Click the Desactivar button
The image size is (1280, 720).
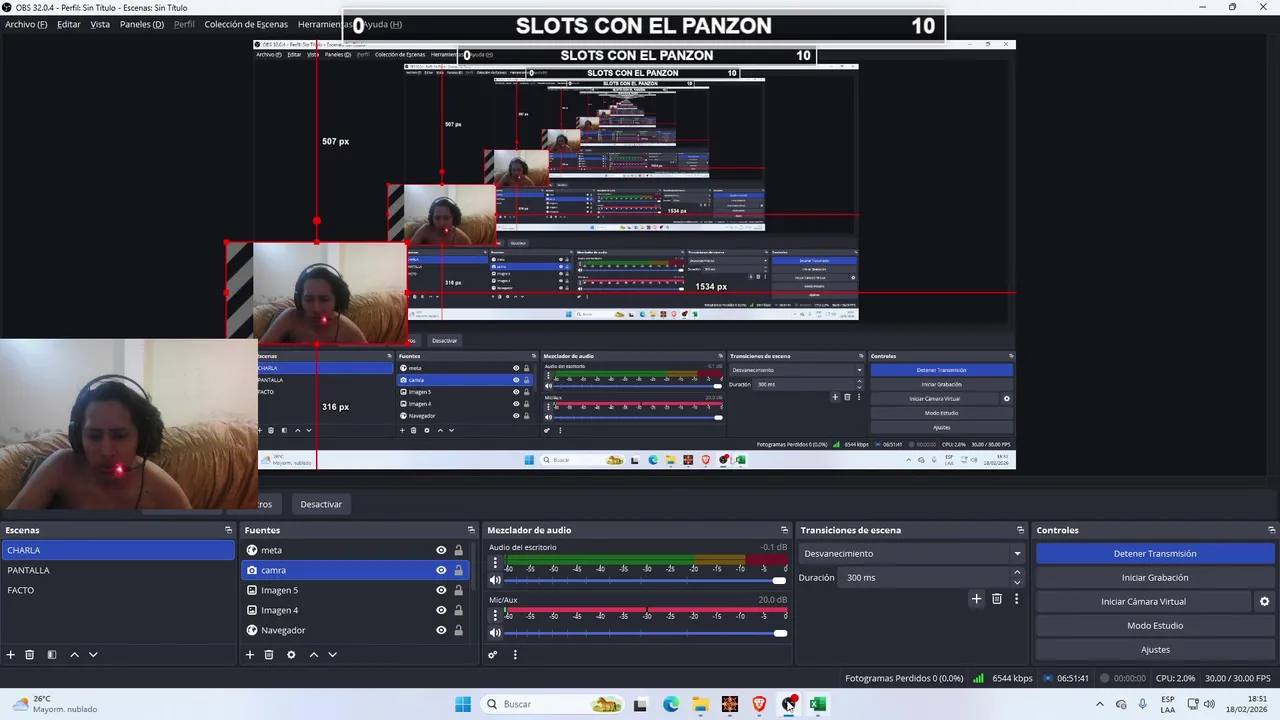pyautogui.click(x=321, y=504)
